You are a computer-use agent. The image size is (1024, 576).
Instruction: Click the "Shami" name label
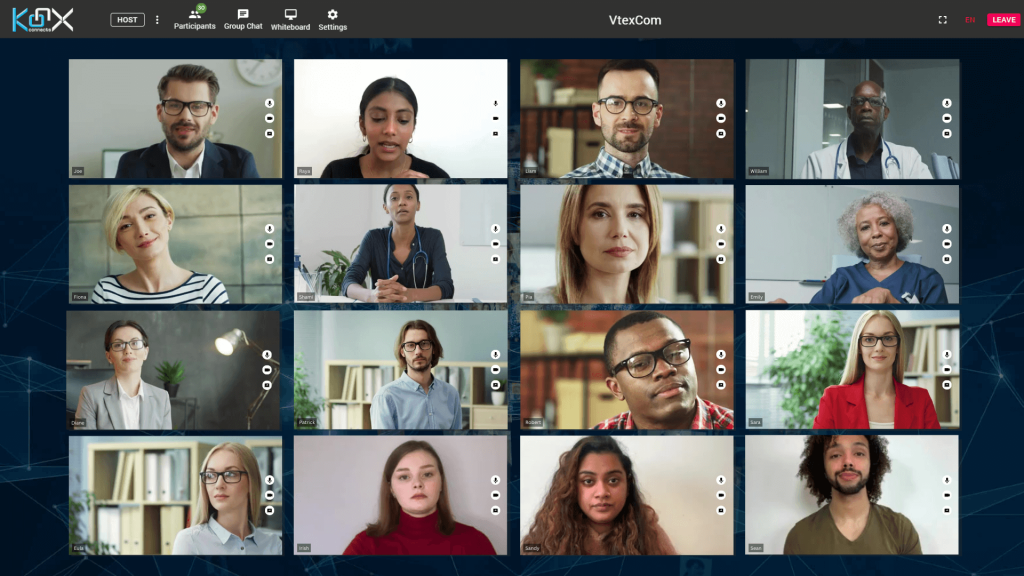coord(306,297)
